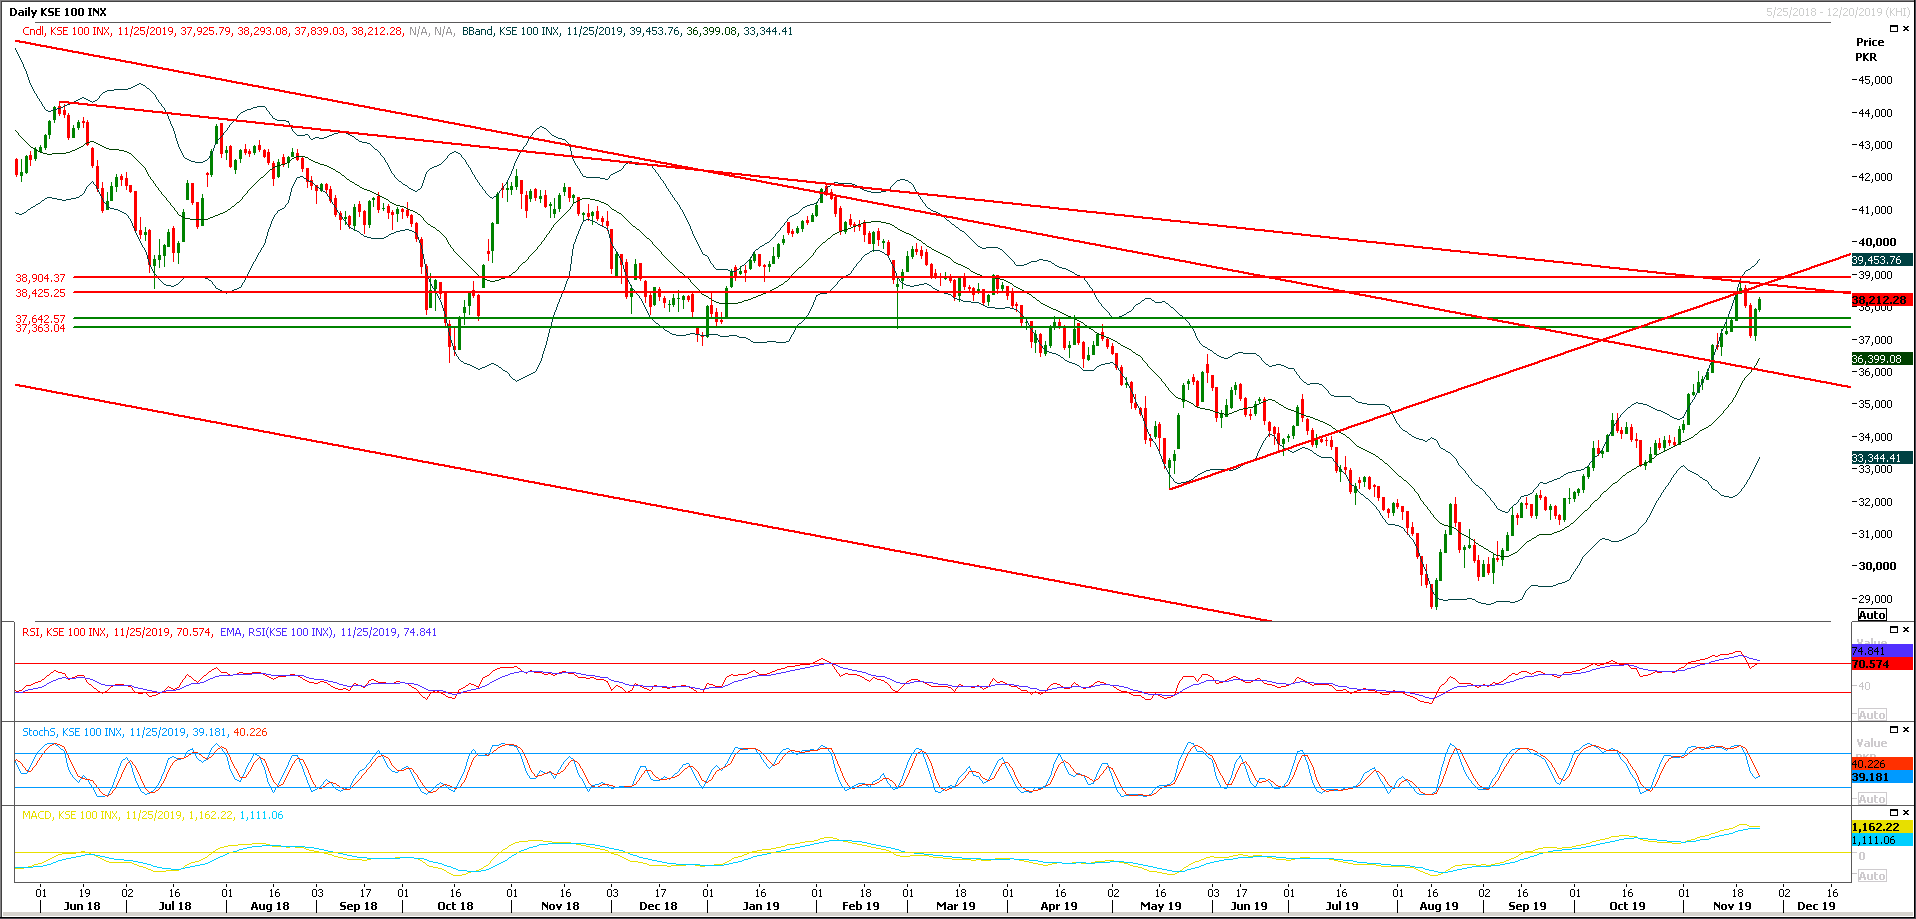Close the main price chart panel
The image size is (1916, 919).
click(x=1906, y=29)
